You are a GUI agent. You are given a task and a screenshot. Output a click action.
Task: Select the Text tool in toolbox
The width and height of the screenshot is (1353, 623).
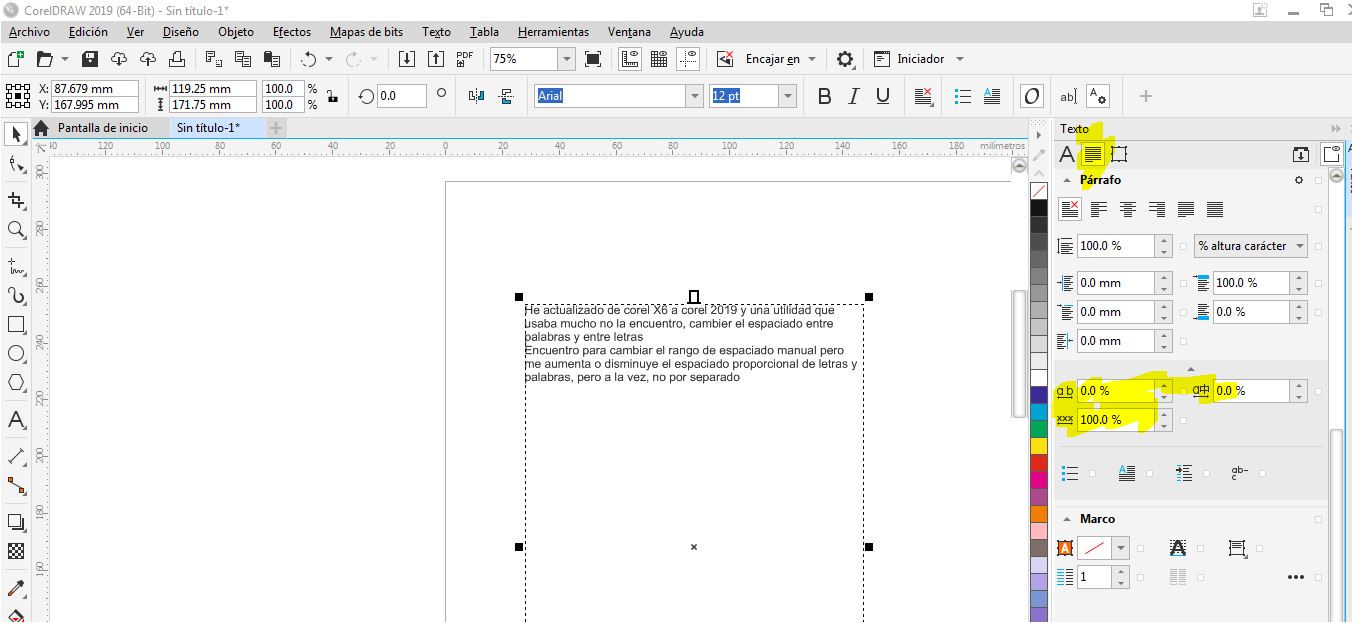click(x=16, y=420)
